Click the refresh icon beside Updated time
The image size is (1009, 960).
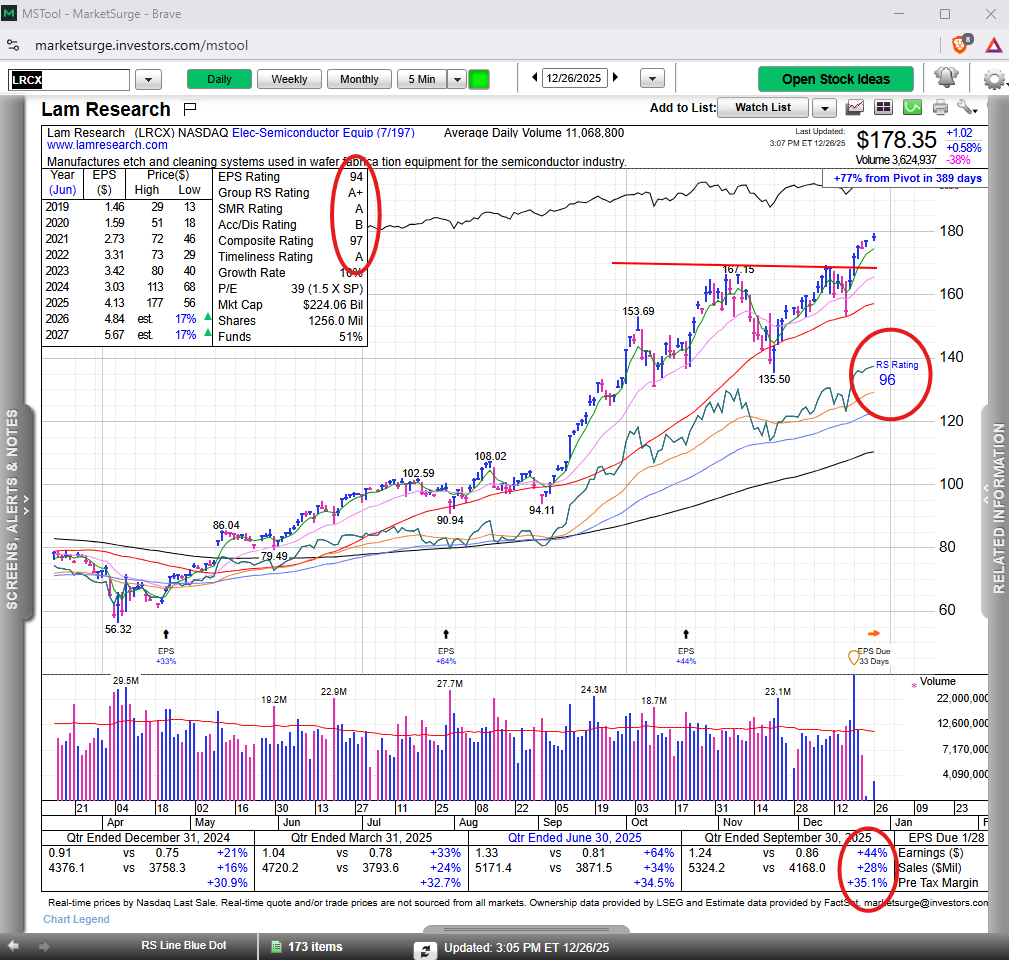coord(425,950)
